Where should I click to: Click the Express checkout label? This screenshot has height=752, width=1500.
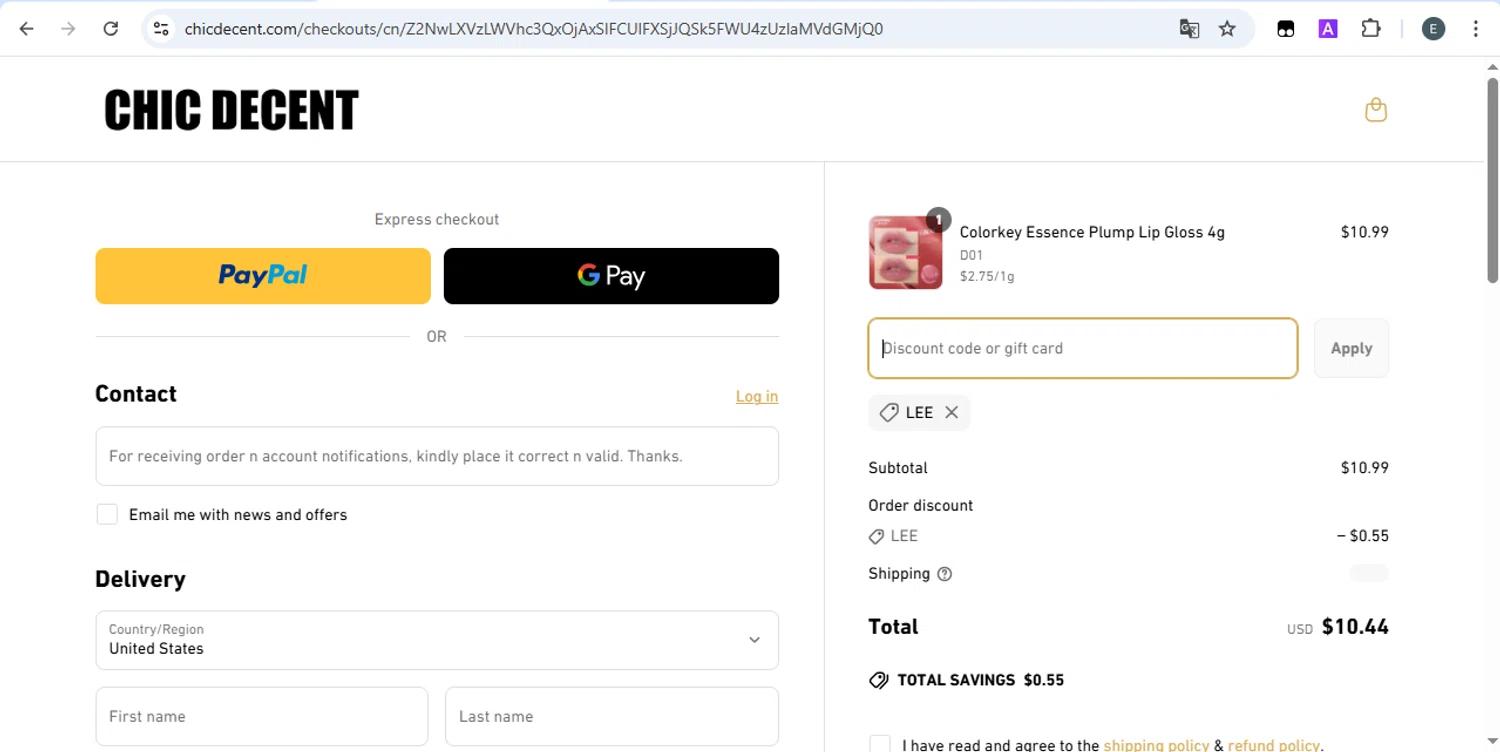click(x=437, y=219)
